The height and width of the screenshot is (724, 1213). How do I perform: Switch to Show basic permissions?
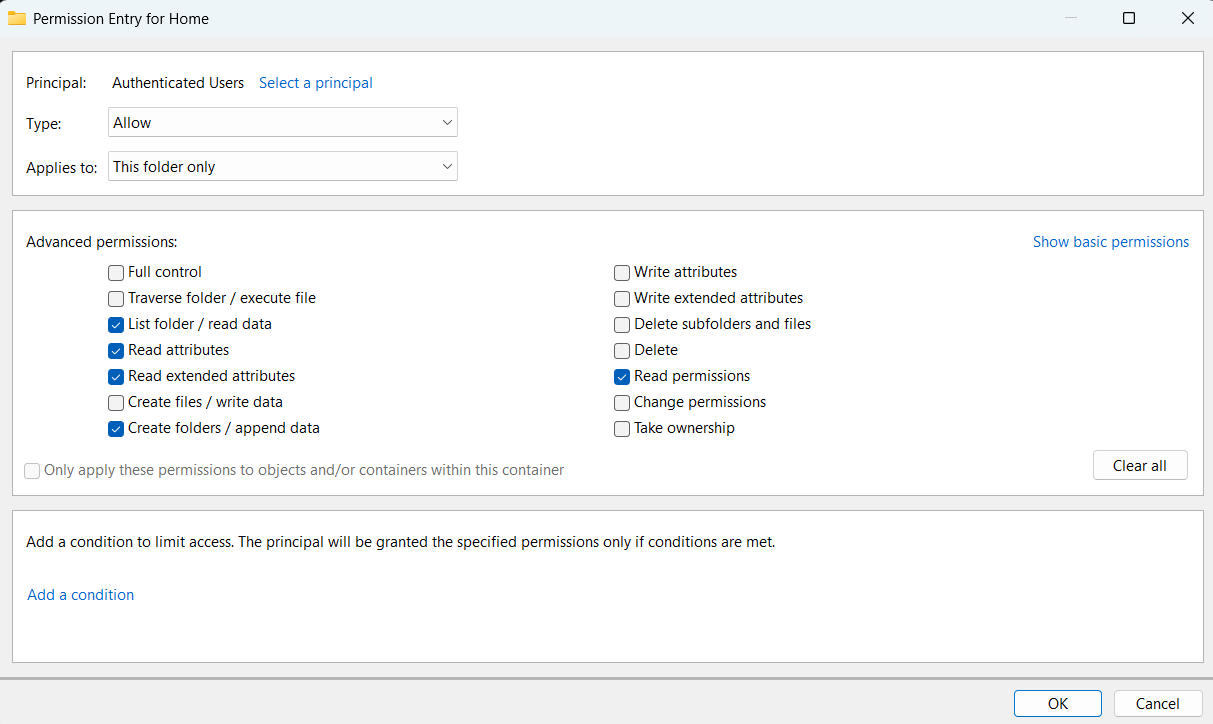pos(1111,242)
